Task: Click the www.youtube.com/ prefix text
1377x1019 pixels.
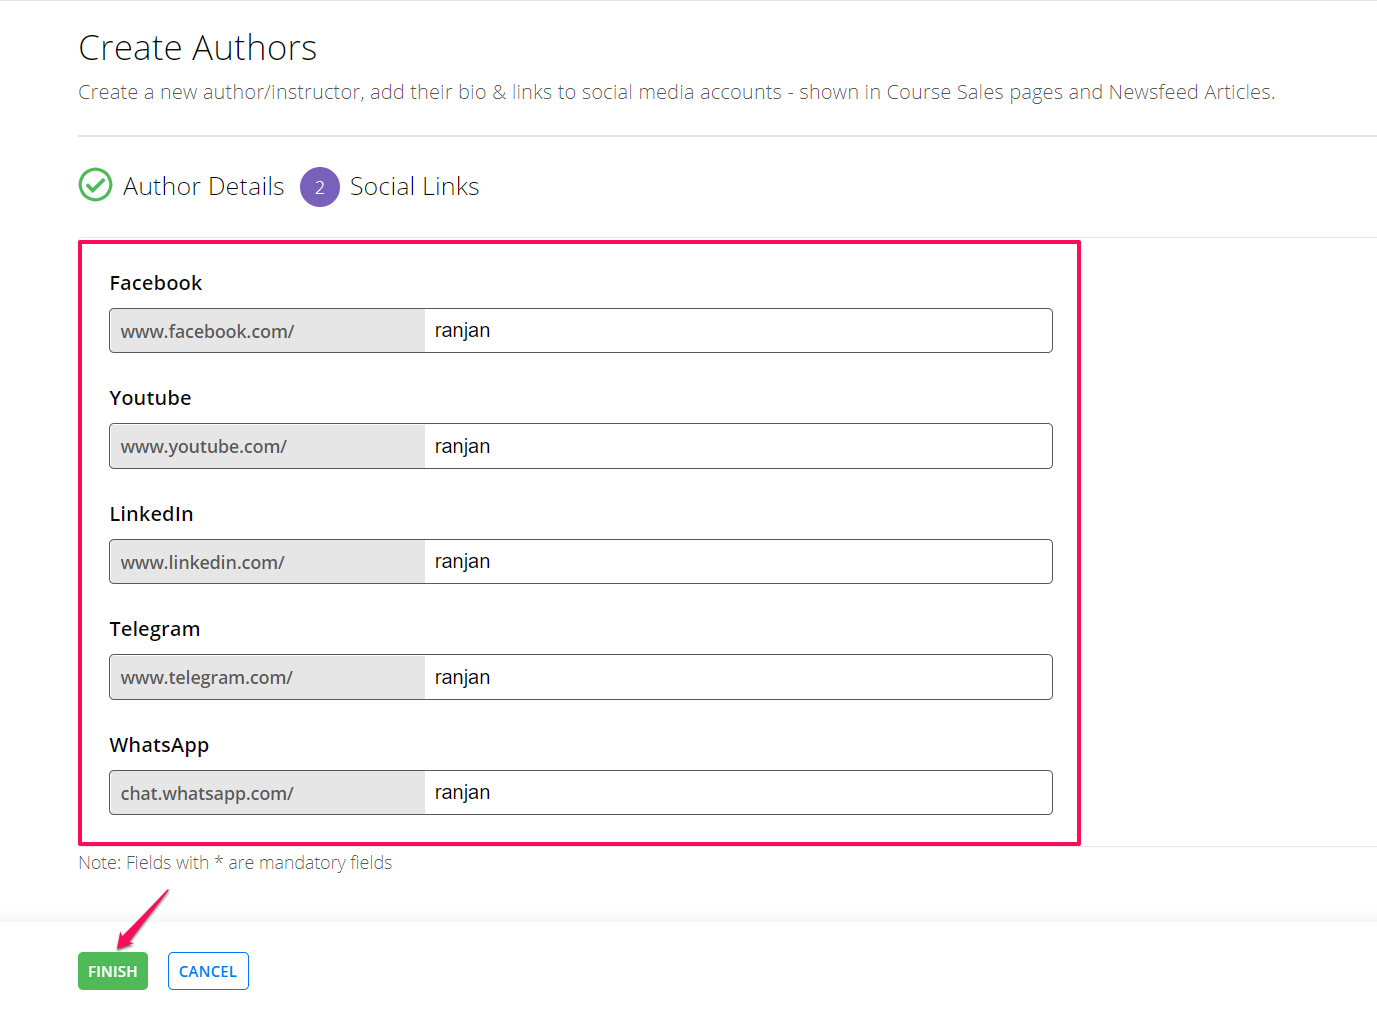Action: coord(204,447)
